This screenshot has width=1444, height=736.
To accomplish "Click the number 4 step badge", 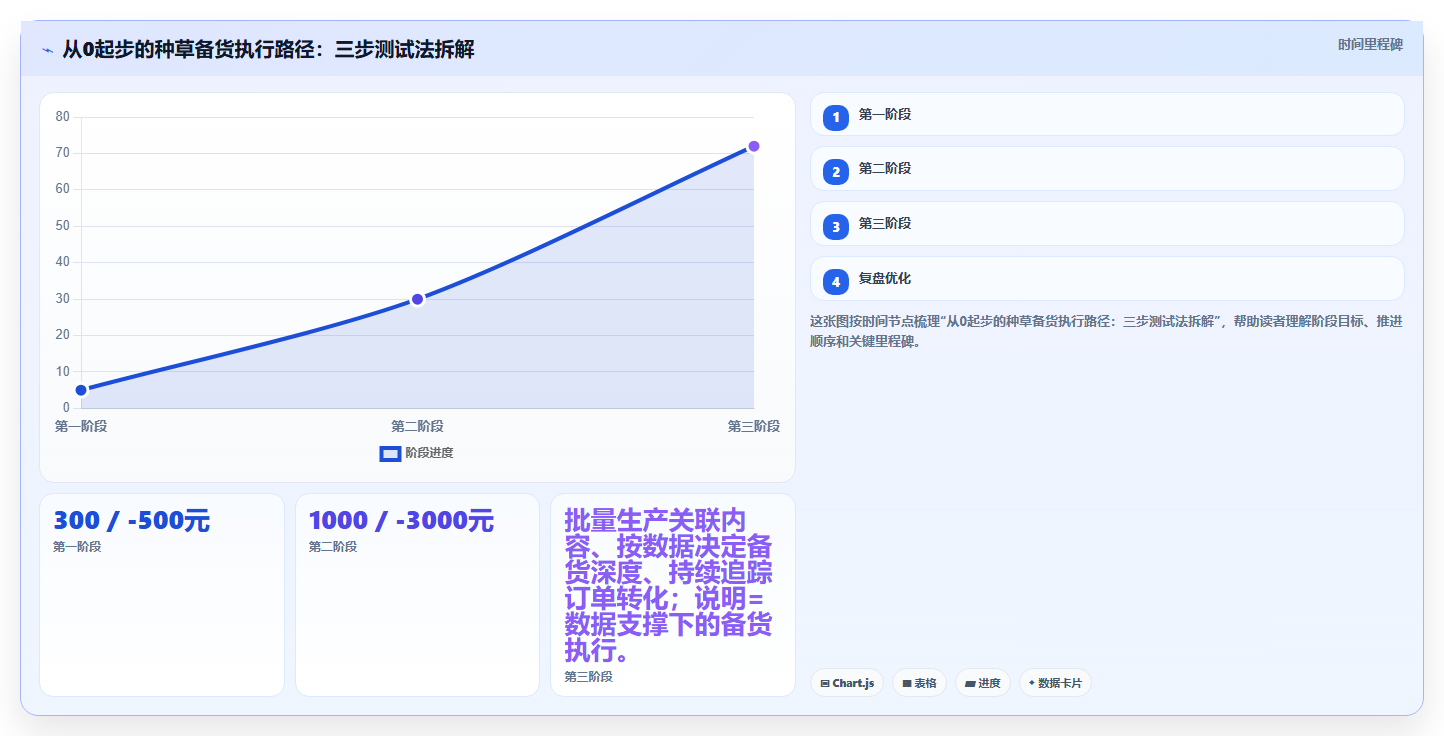I will (836, 282).
